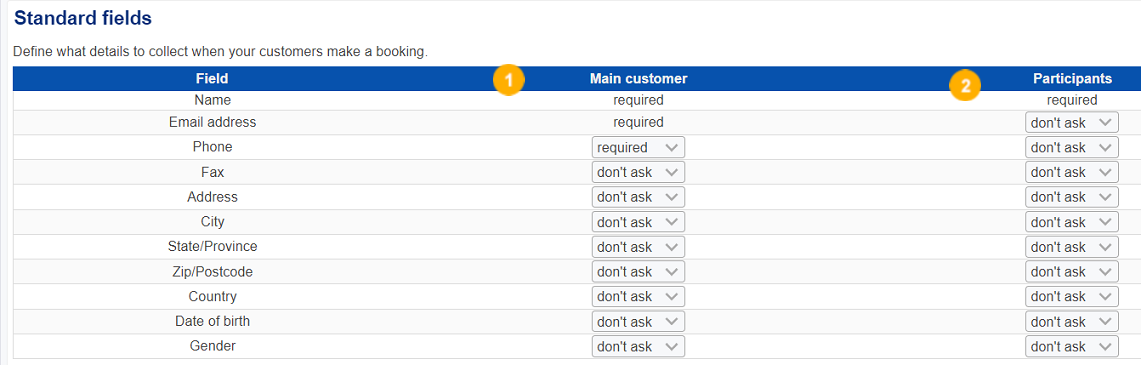Open Phone dropdown under Participants
Screen dimensions: 1141x365
(x=1072, y=148)
